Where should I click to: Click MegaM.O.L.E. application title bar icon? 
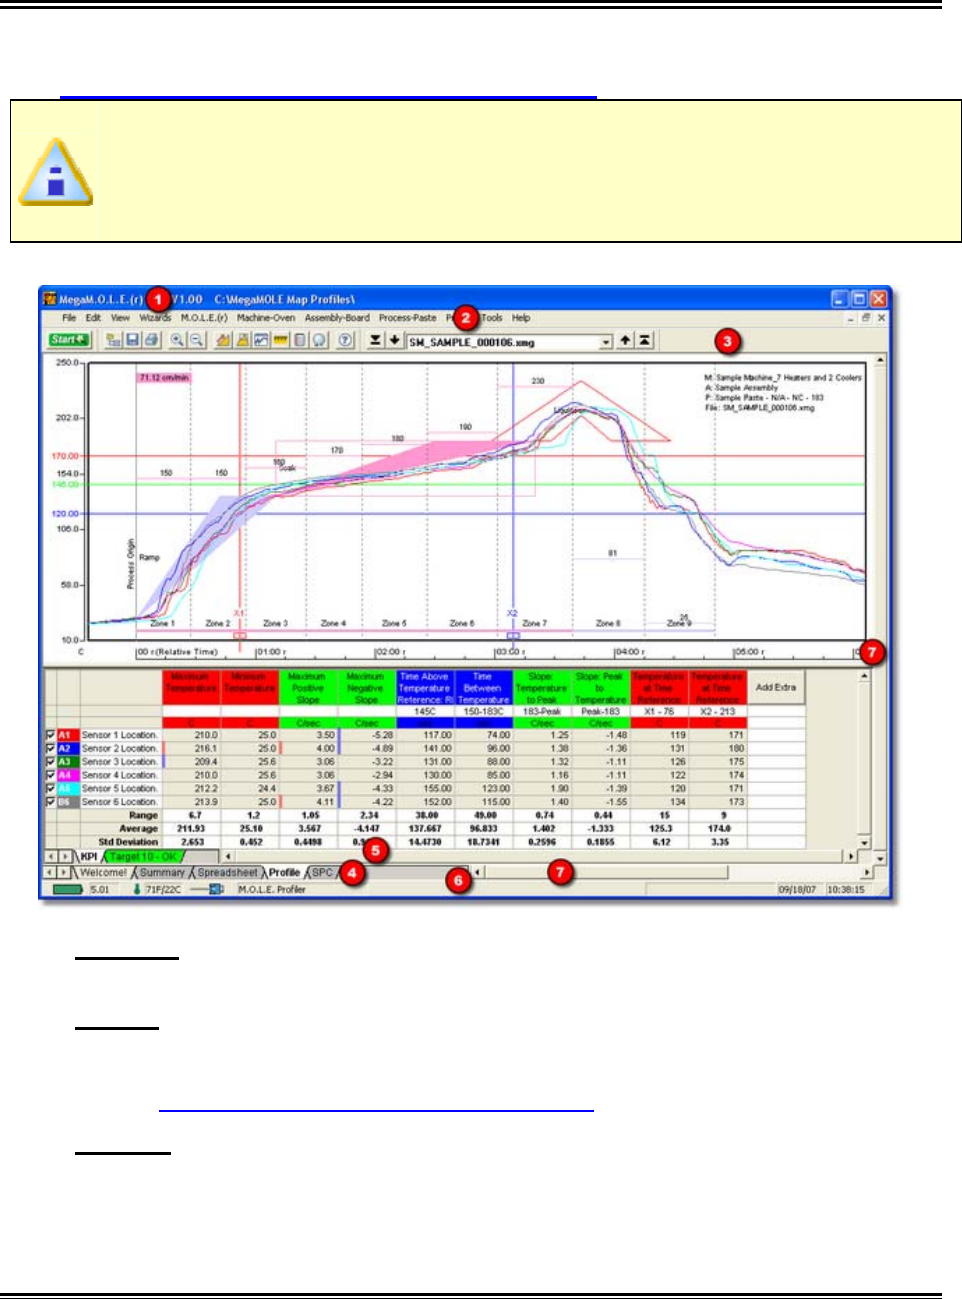[50, 298]
